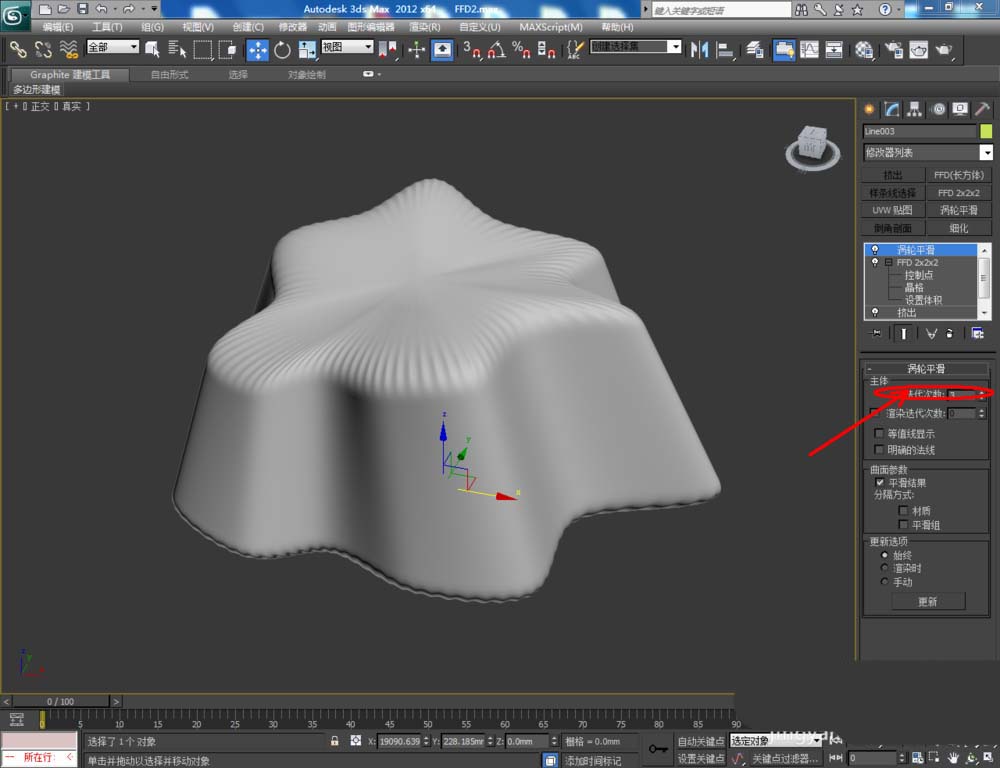Collapse the 涡轮平滑 rollout header
1000x768 pixels.
pyautogui.click(x=926, y=369)
